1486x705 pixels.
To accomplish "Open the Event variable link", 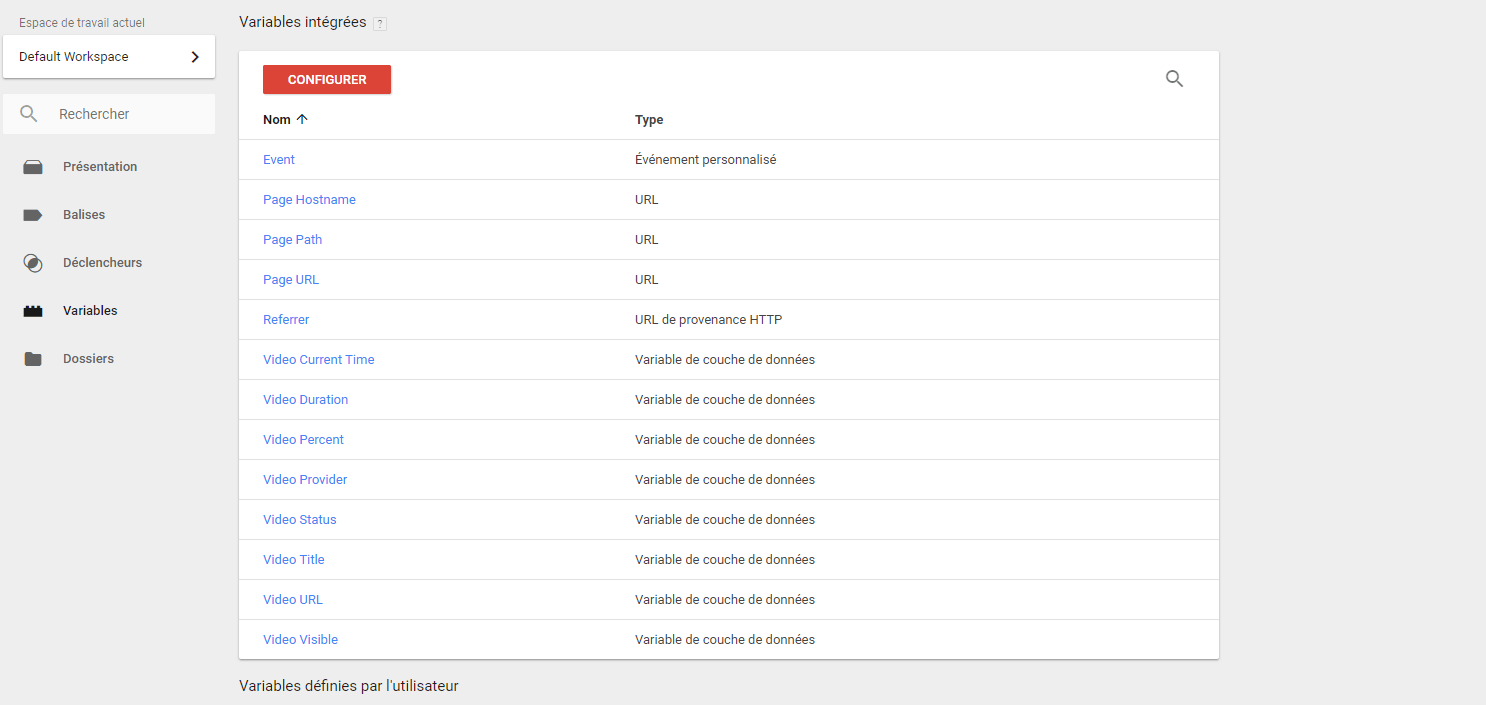I will coord(278,159).
